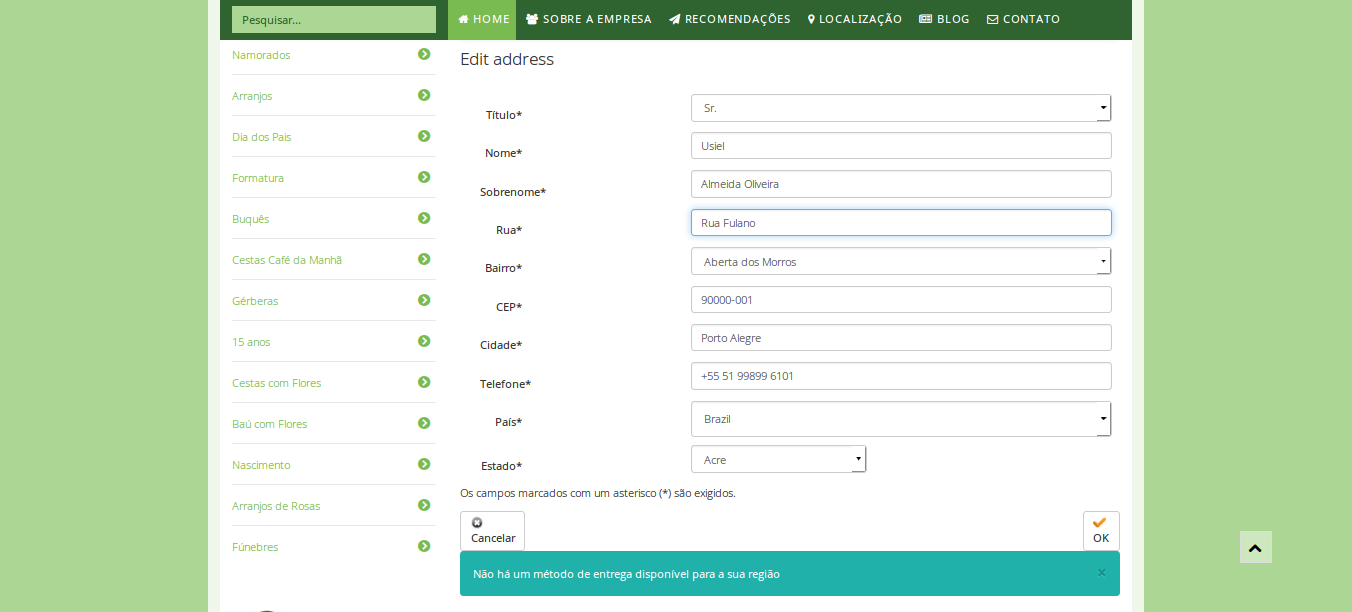Click the arrow icon next to Arranjos
This screenshot has width=1352, height=612.
[424, 95]
